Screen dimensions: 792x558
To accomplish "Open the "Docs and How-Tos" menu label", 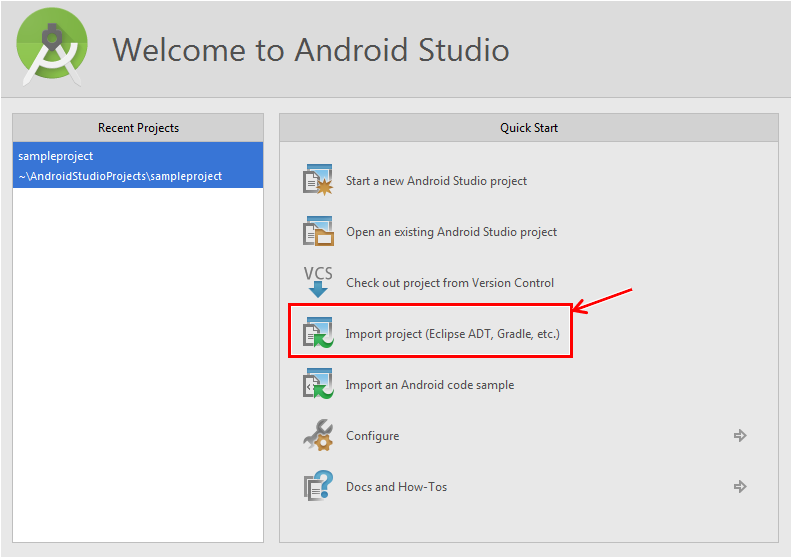I will [x=396, y=487].
